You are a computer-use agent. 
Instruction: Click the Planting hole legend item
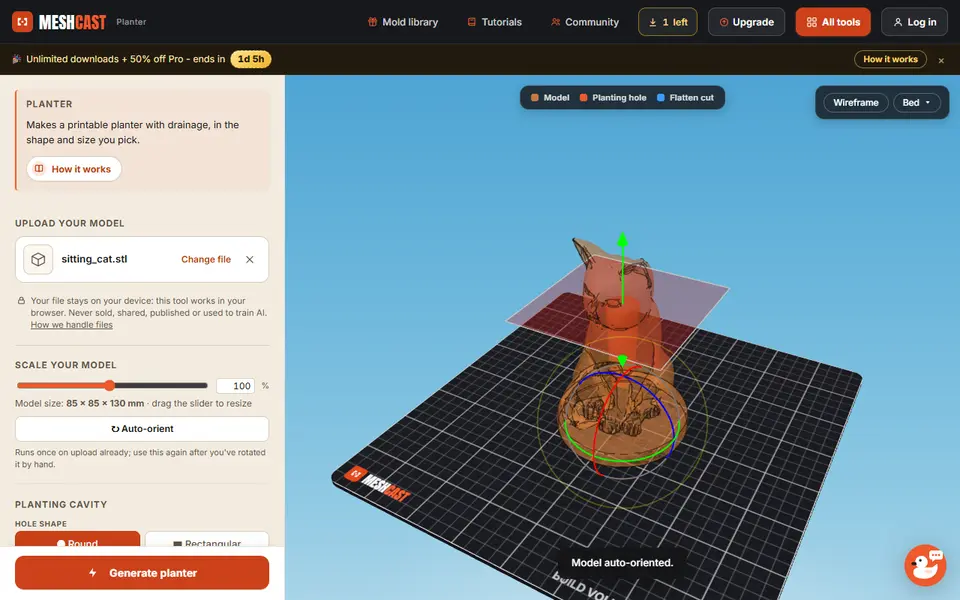(x=613, y=98)
